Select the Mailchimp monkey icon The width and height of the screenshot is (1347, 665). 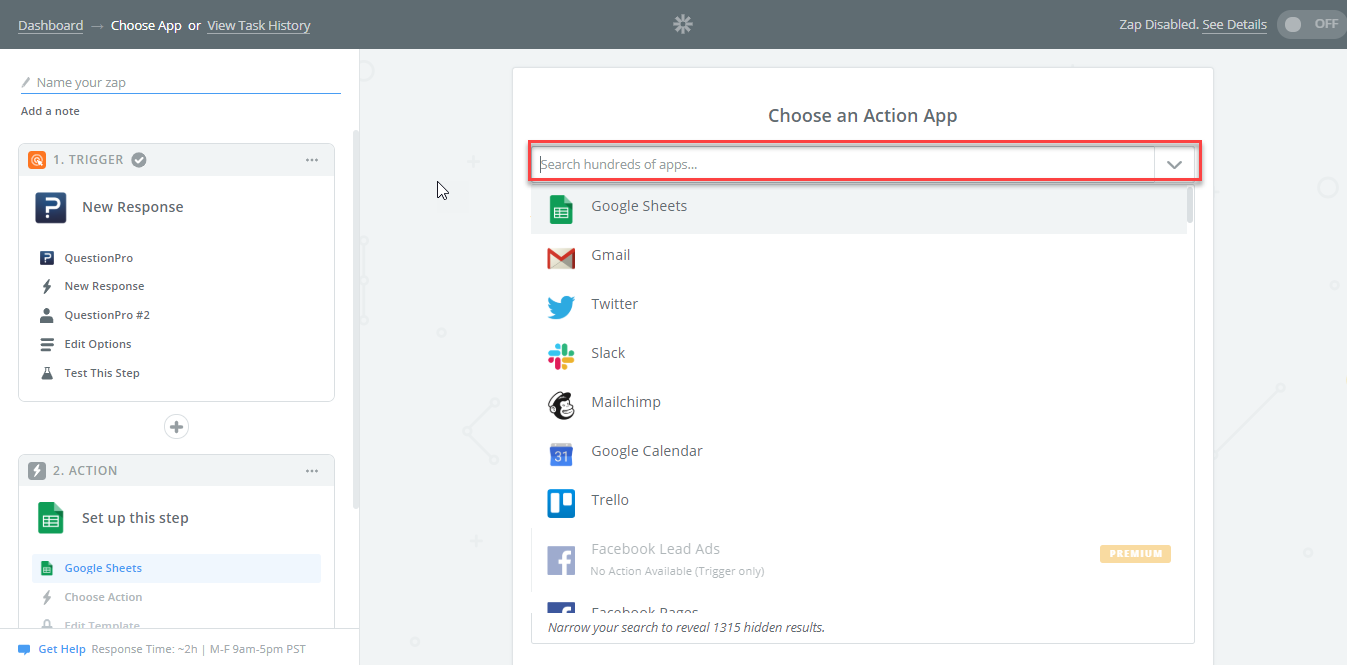(561, 405)
